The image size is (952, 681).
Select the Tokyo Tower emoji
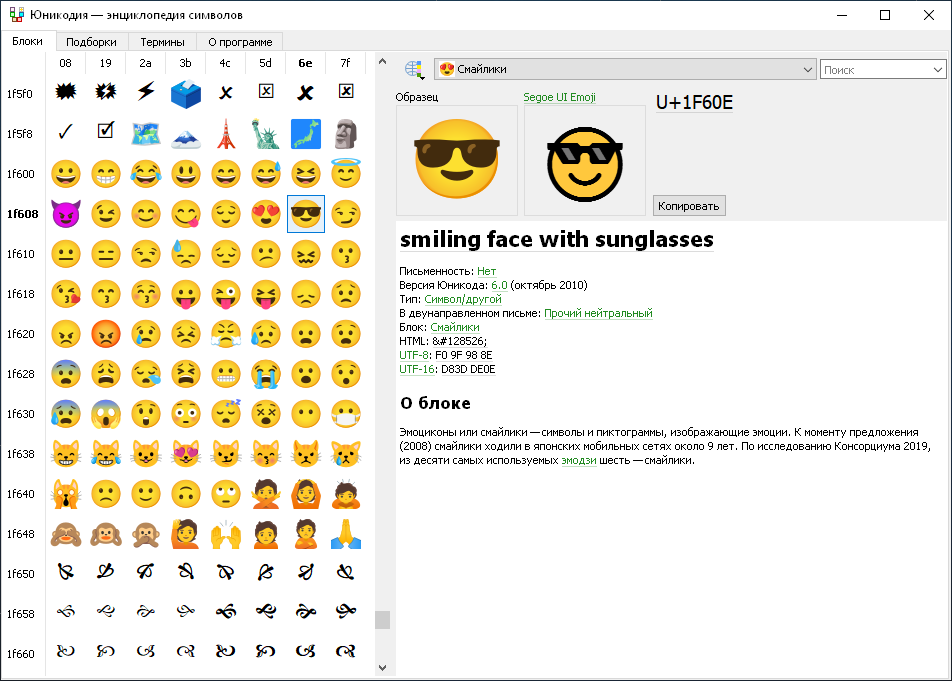tap(225, 134)
